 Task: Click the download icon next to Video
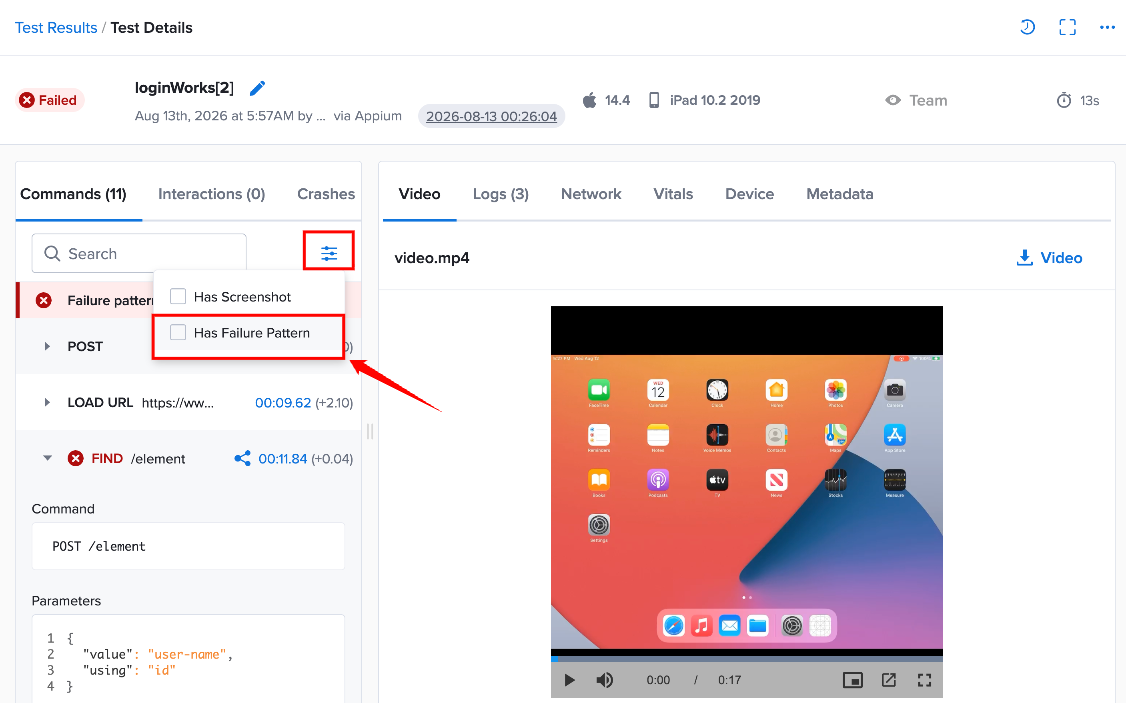pos(1025,258)
